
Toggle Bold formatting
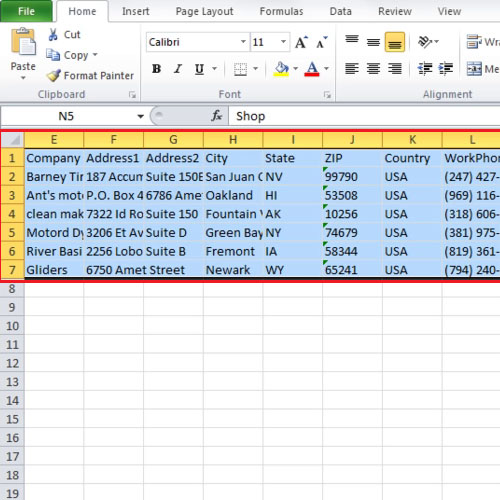[156, 69]
